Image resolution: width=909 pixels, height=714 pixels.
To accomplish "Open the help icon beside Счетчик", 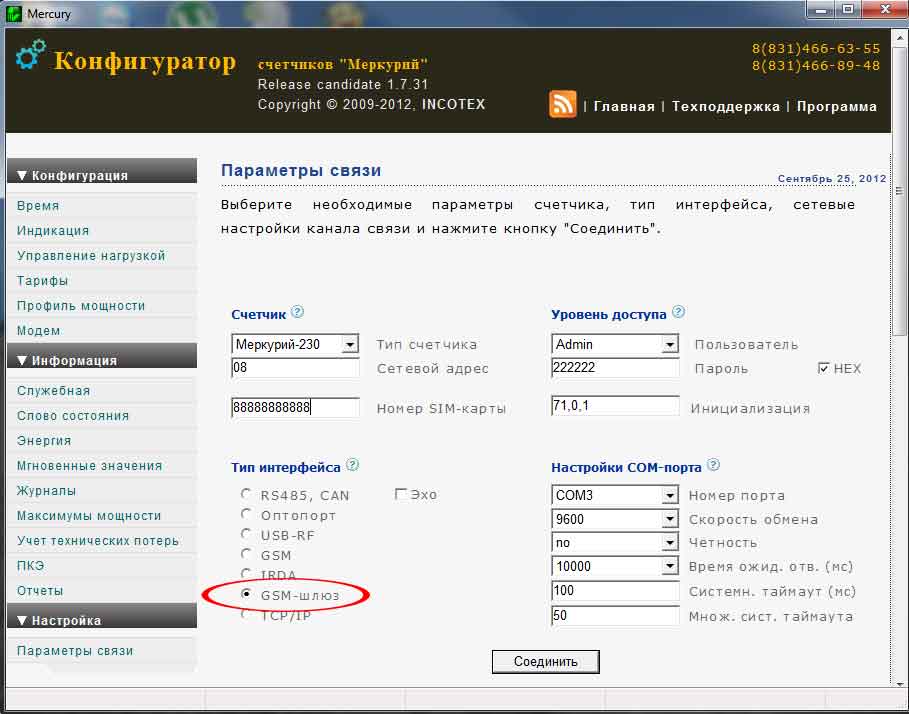I will [x=295, y=313].
